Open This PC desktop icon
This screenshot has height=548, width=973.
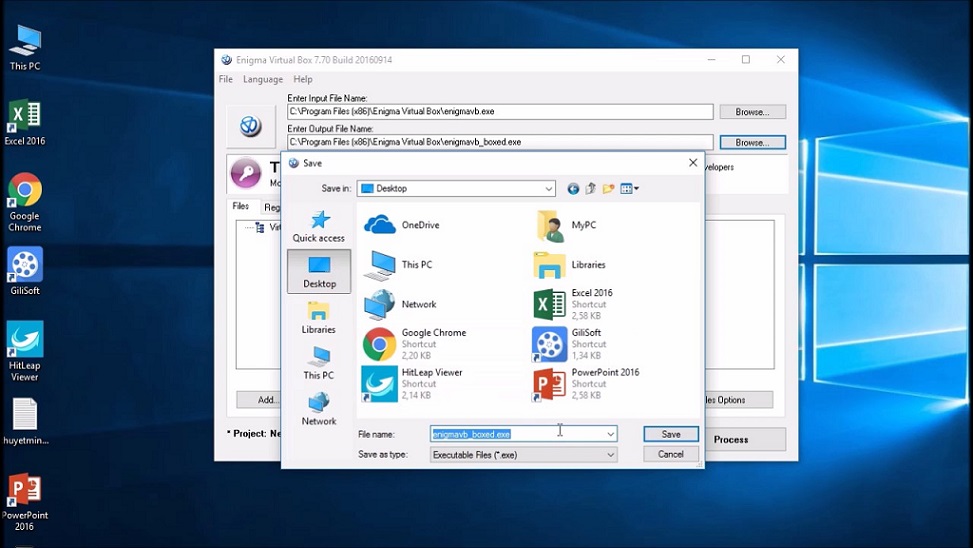[x=25, y=48]
